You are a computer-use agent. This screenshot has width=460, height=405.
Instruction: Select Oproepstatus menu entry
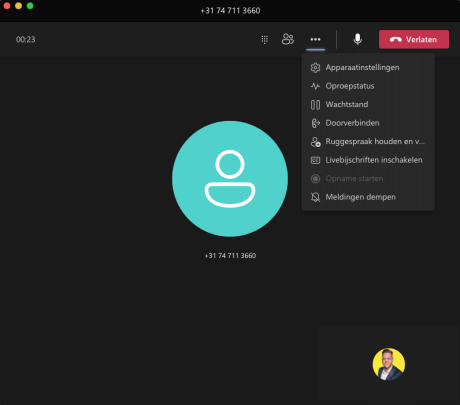(368, 86)
